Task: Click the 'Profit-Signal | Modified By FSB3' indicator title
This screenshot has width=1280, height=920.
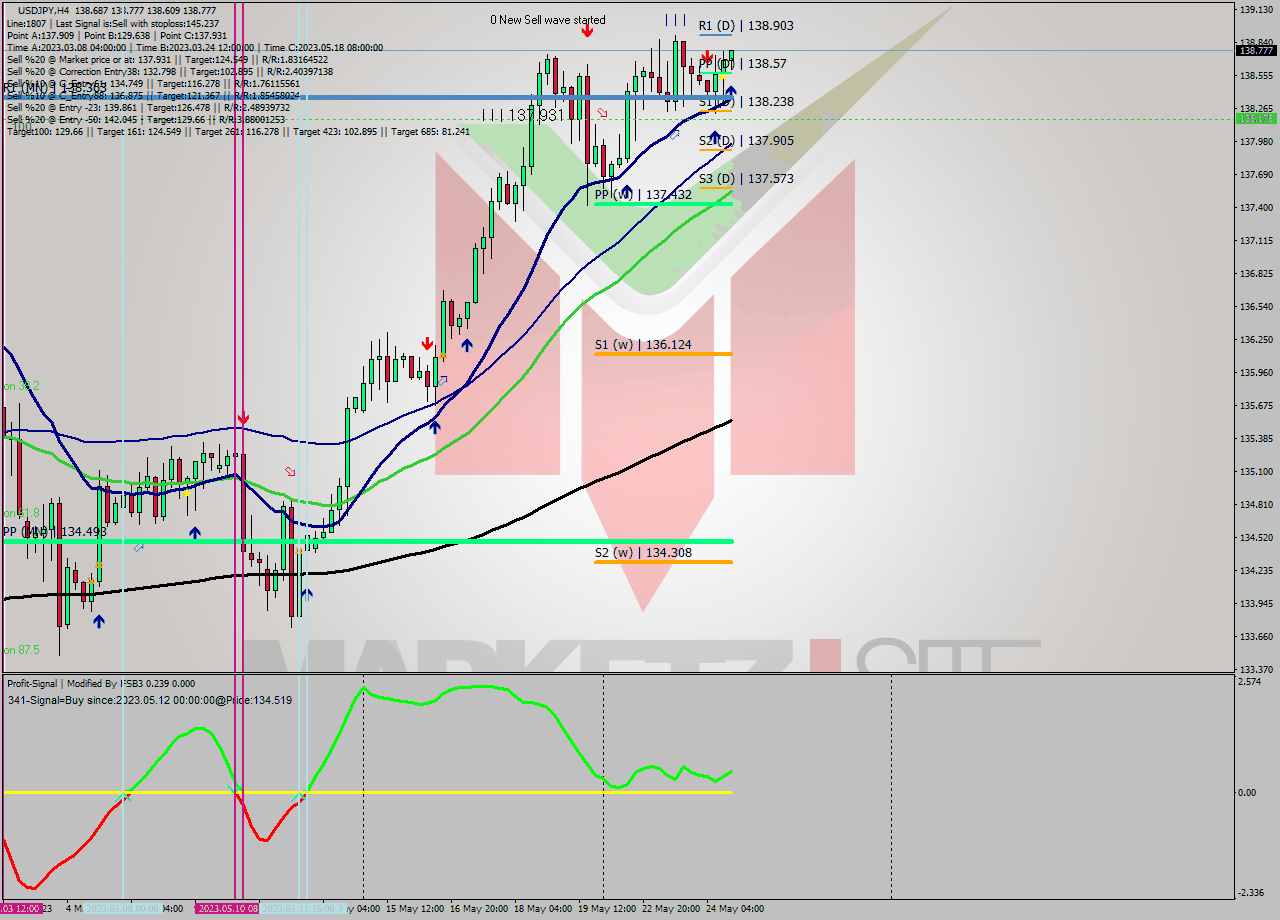Action: point(100,684)
